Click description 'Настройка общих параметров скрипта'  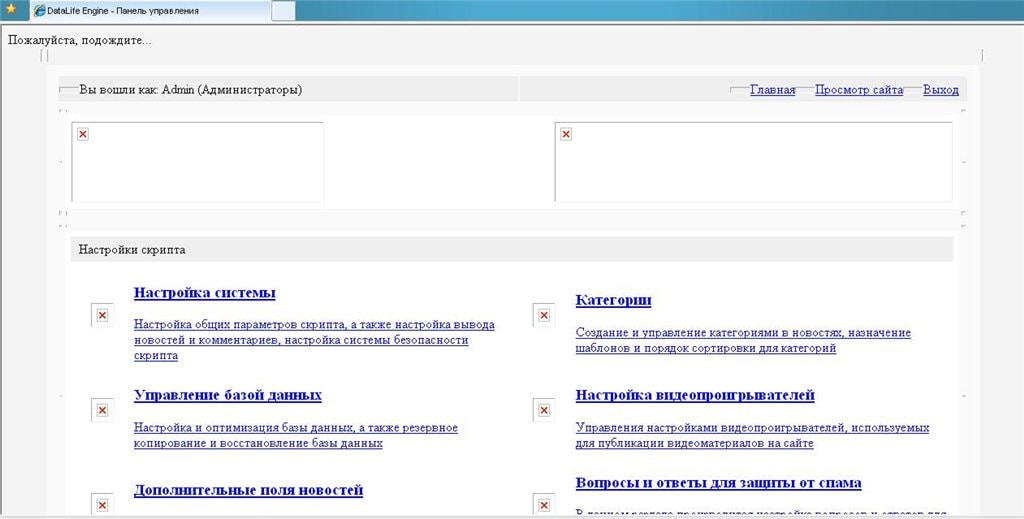point(314,340)
